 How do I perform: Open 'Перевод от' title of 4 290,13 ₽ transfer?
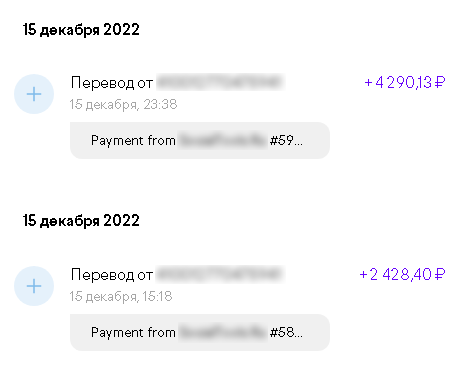(x=112, y=82)
